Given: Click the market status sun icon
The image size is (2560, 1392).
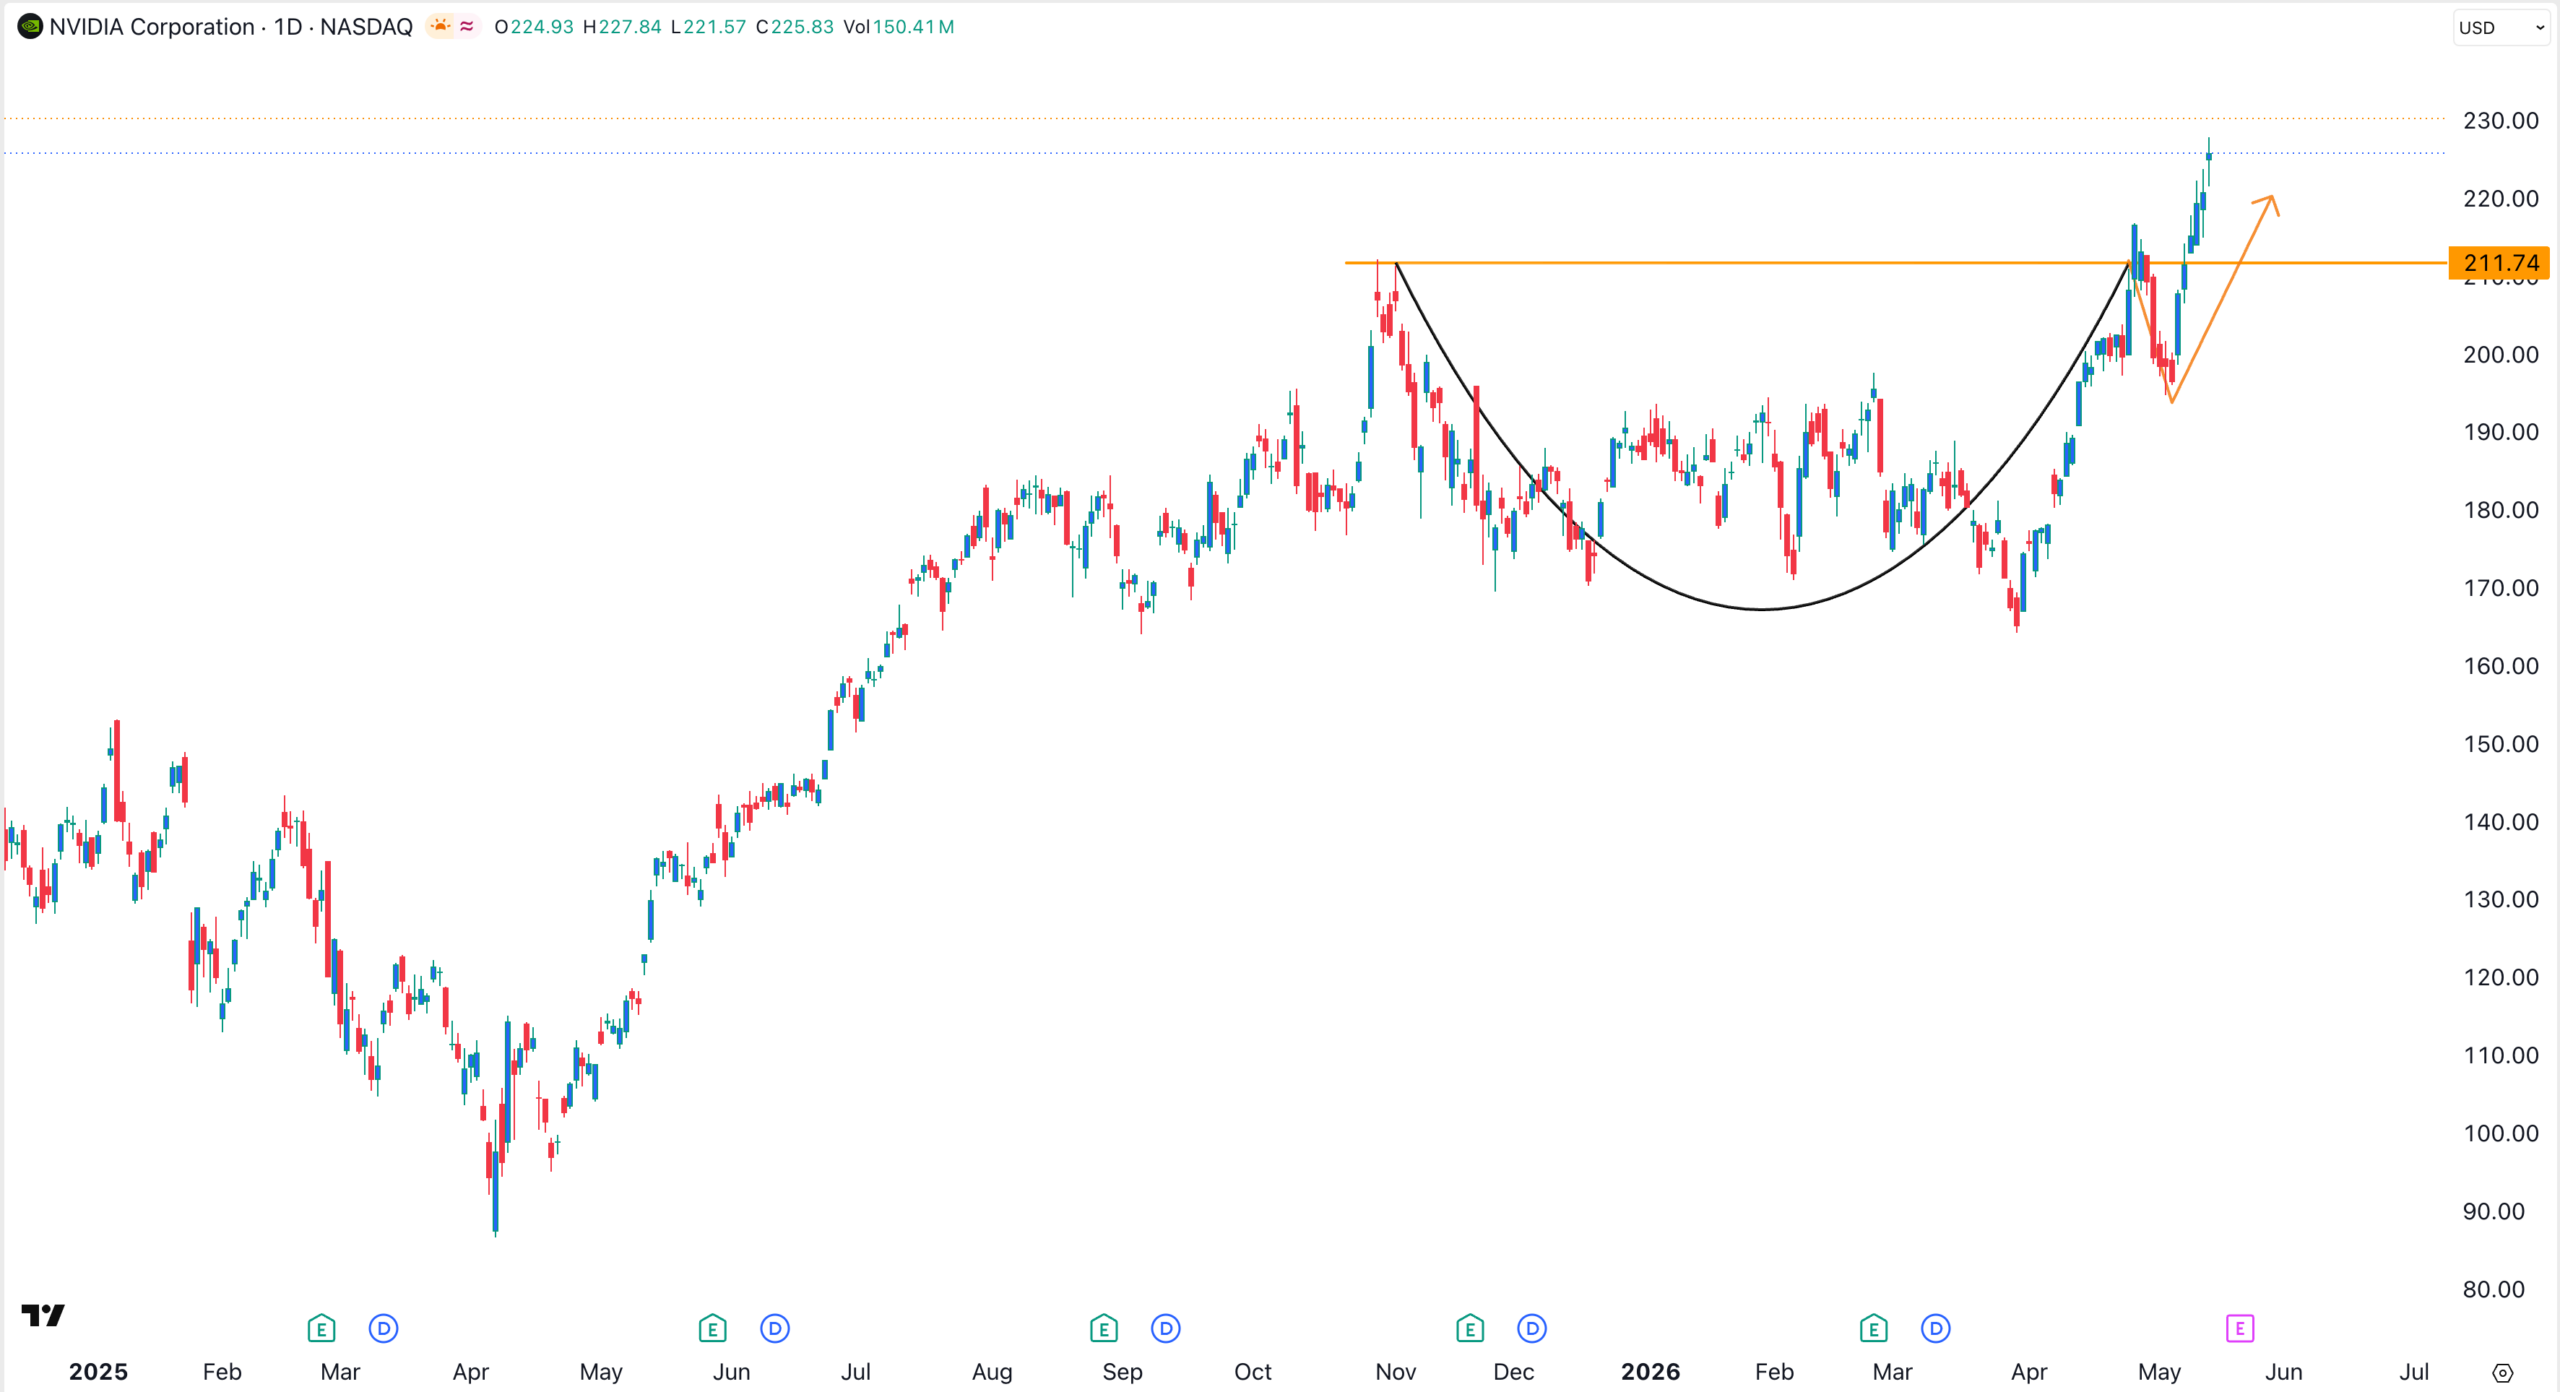Looking at the screenshot, I should (440, 27).
